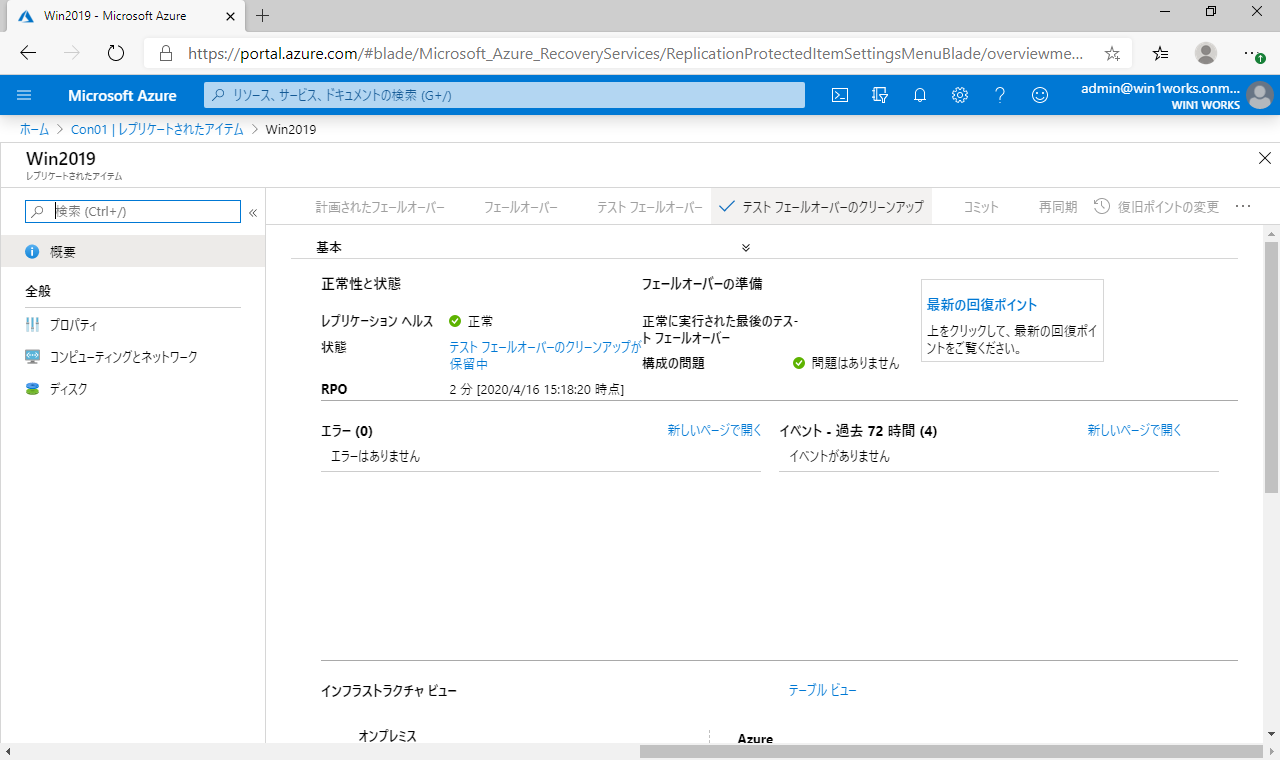Click the RPO value 2 分 timestamp
This screenshot has width=1280, height=760.
(x=537, y=389)
